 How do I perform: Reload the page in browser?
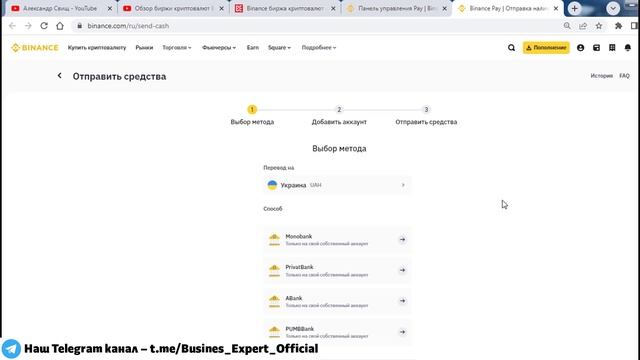click(44, 26)
